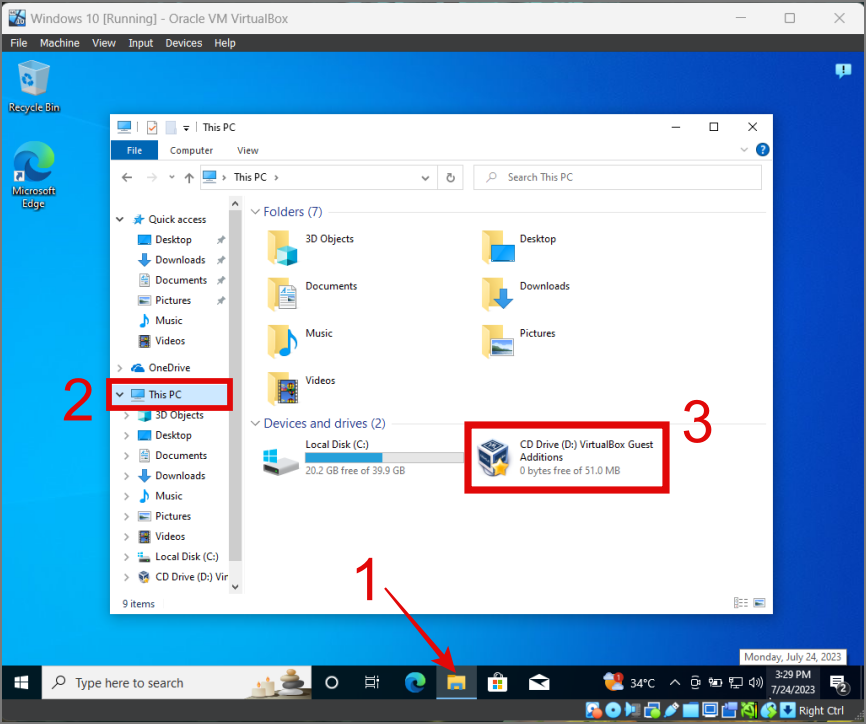Select This PC in navigation pane
This screenshot has width=866, height=724.
point(165,394)
